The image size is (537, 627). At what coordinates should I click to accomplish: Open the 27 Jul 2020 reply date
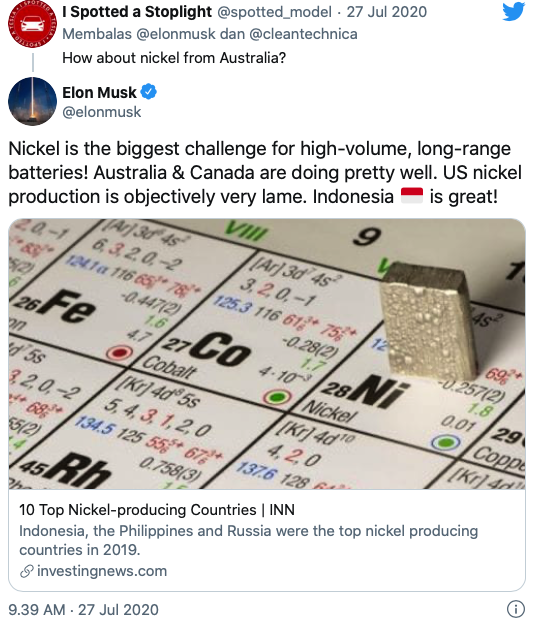click(387, 12)
